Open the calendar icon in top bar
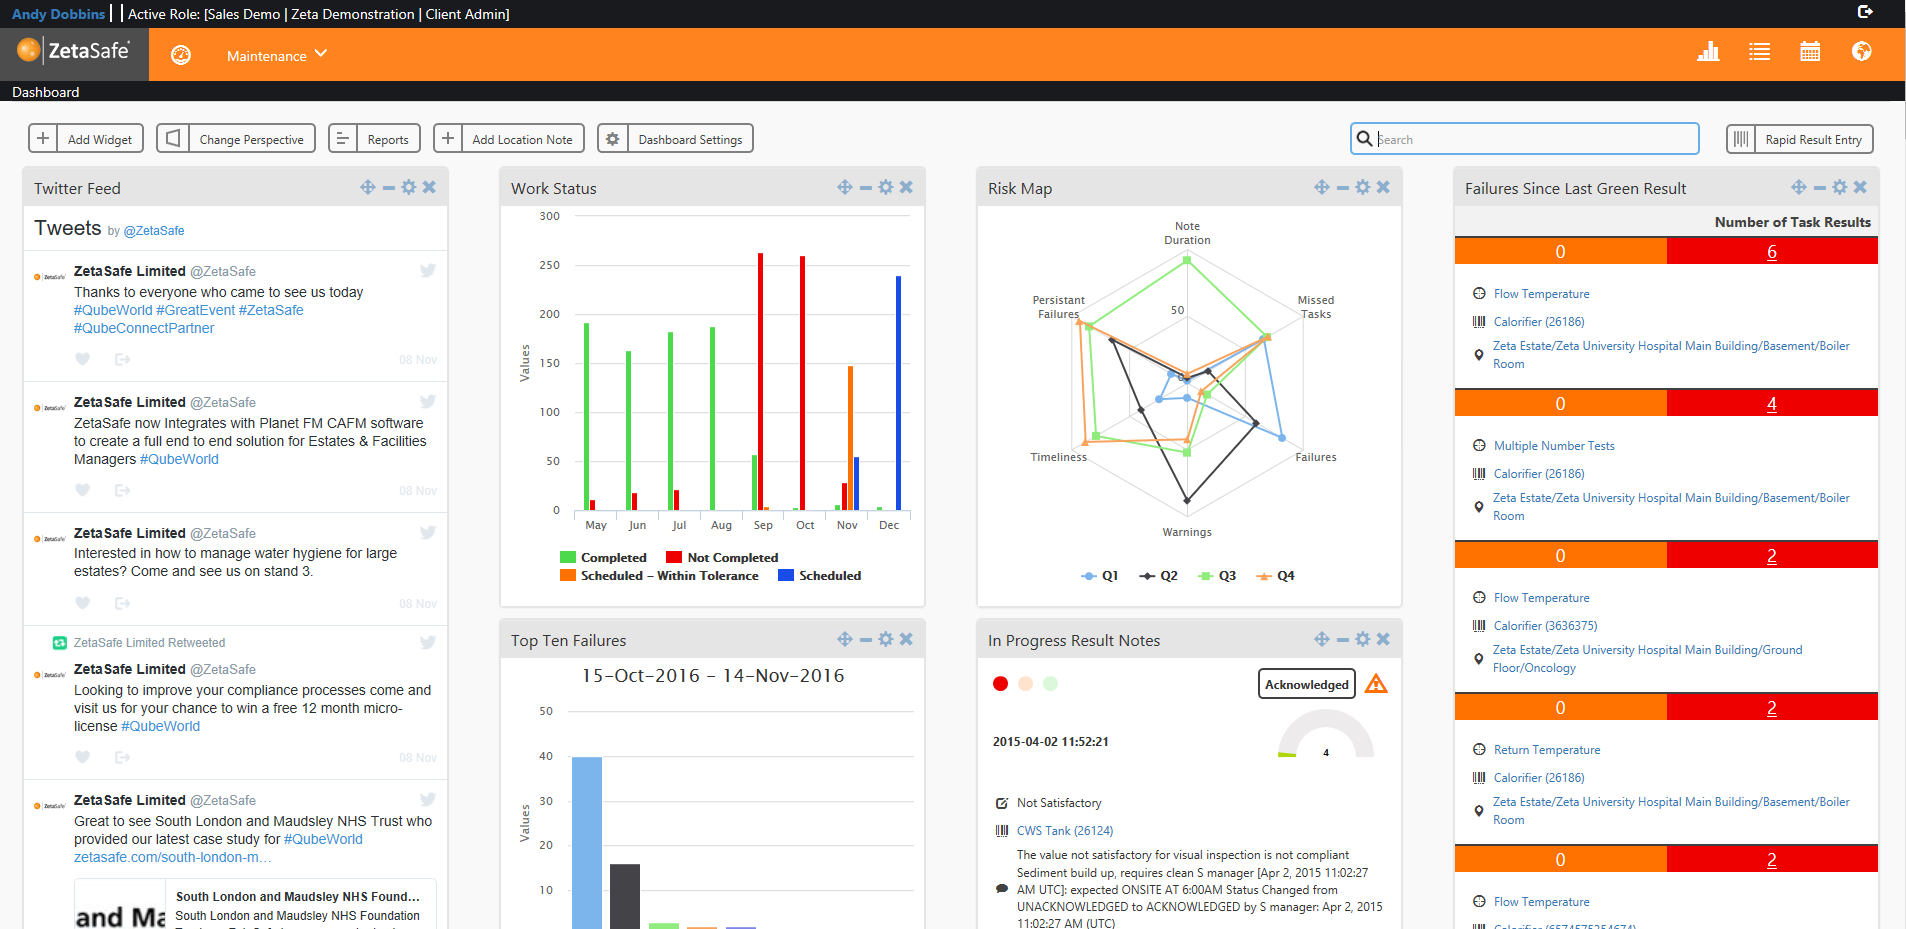 pos(1809,52)
